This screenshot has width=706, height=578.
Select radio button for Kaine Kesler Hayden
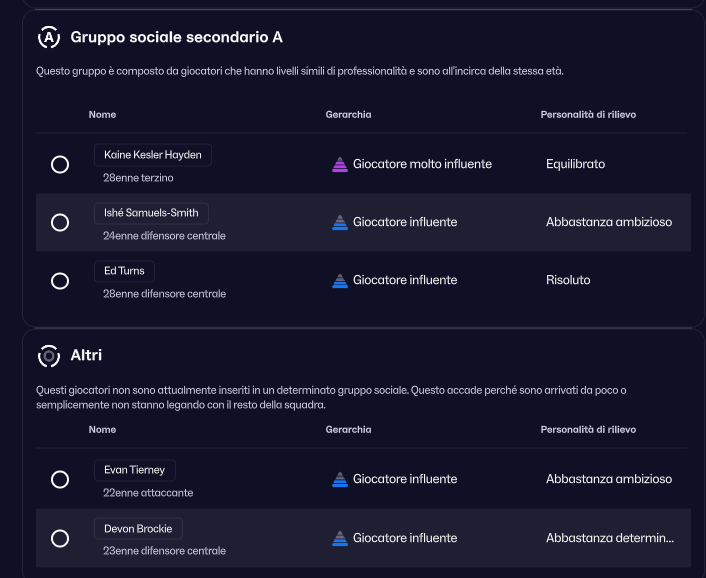coord(60,164)
